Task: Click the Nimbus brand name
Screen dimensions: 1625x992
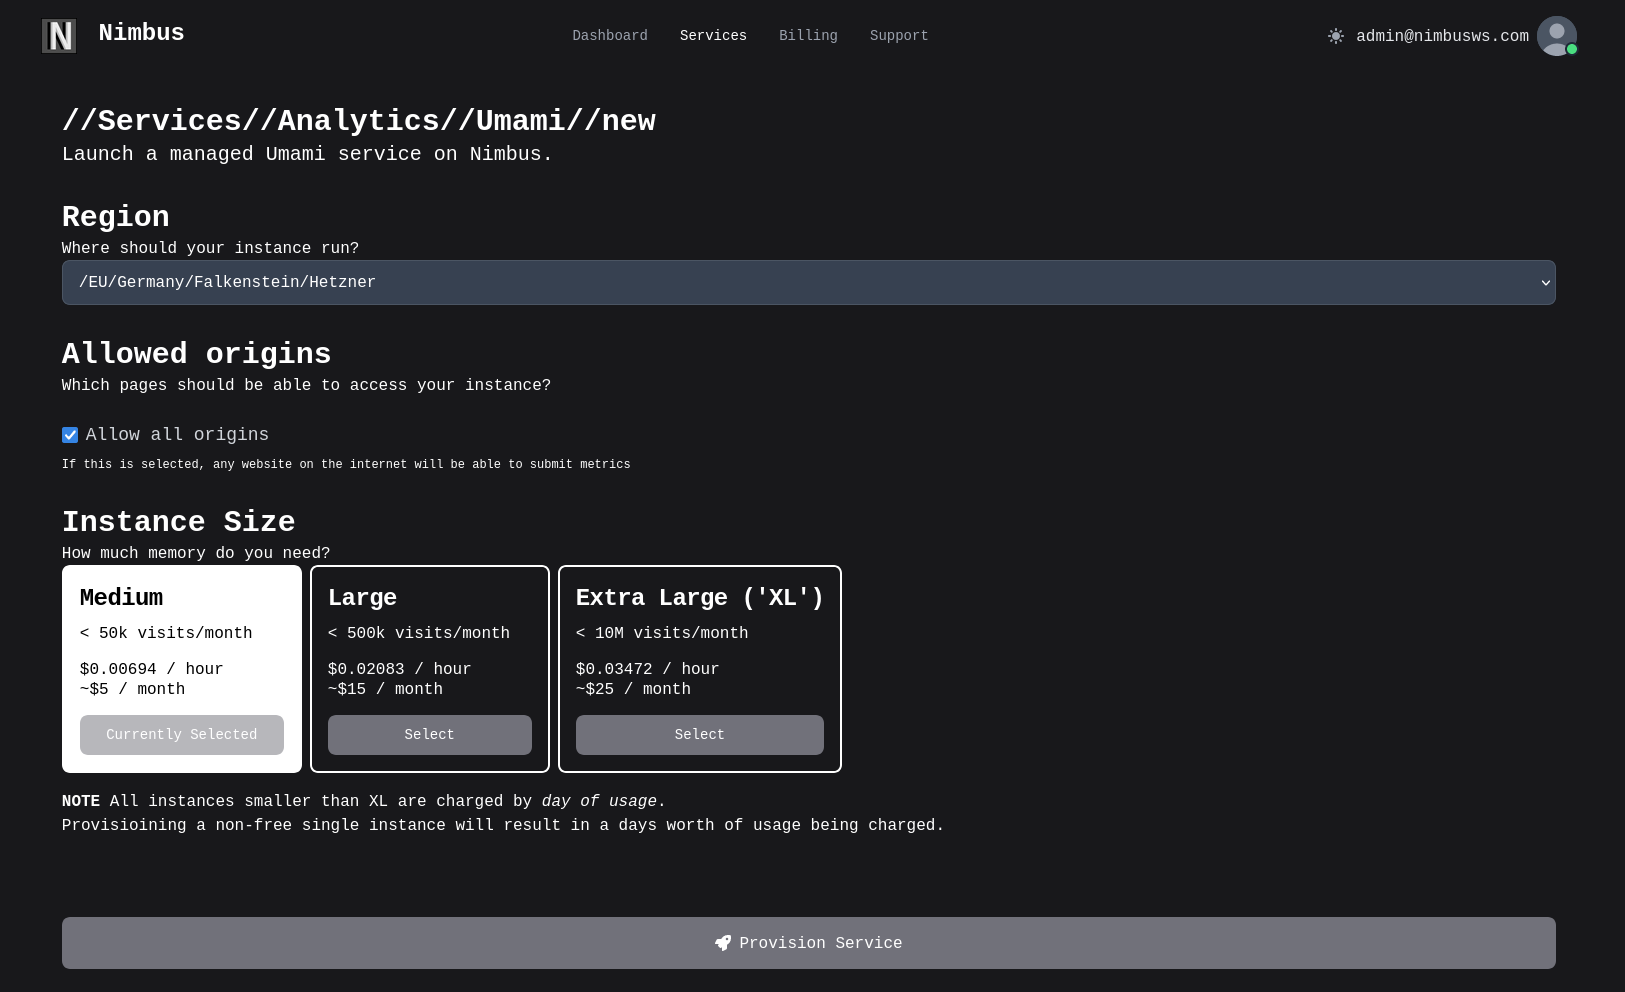Action: tap(141, 33)
